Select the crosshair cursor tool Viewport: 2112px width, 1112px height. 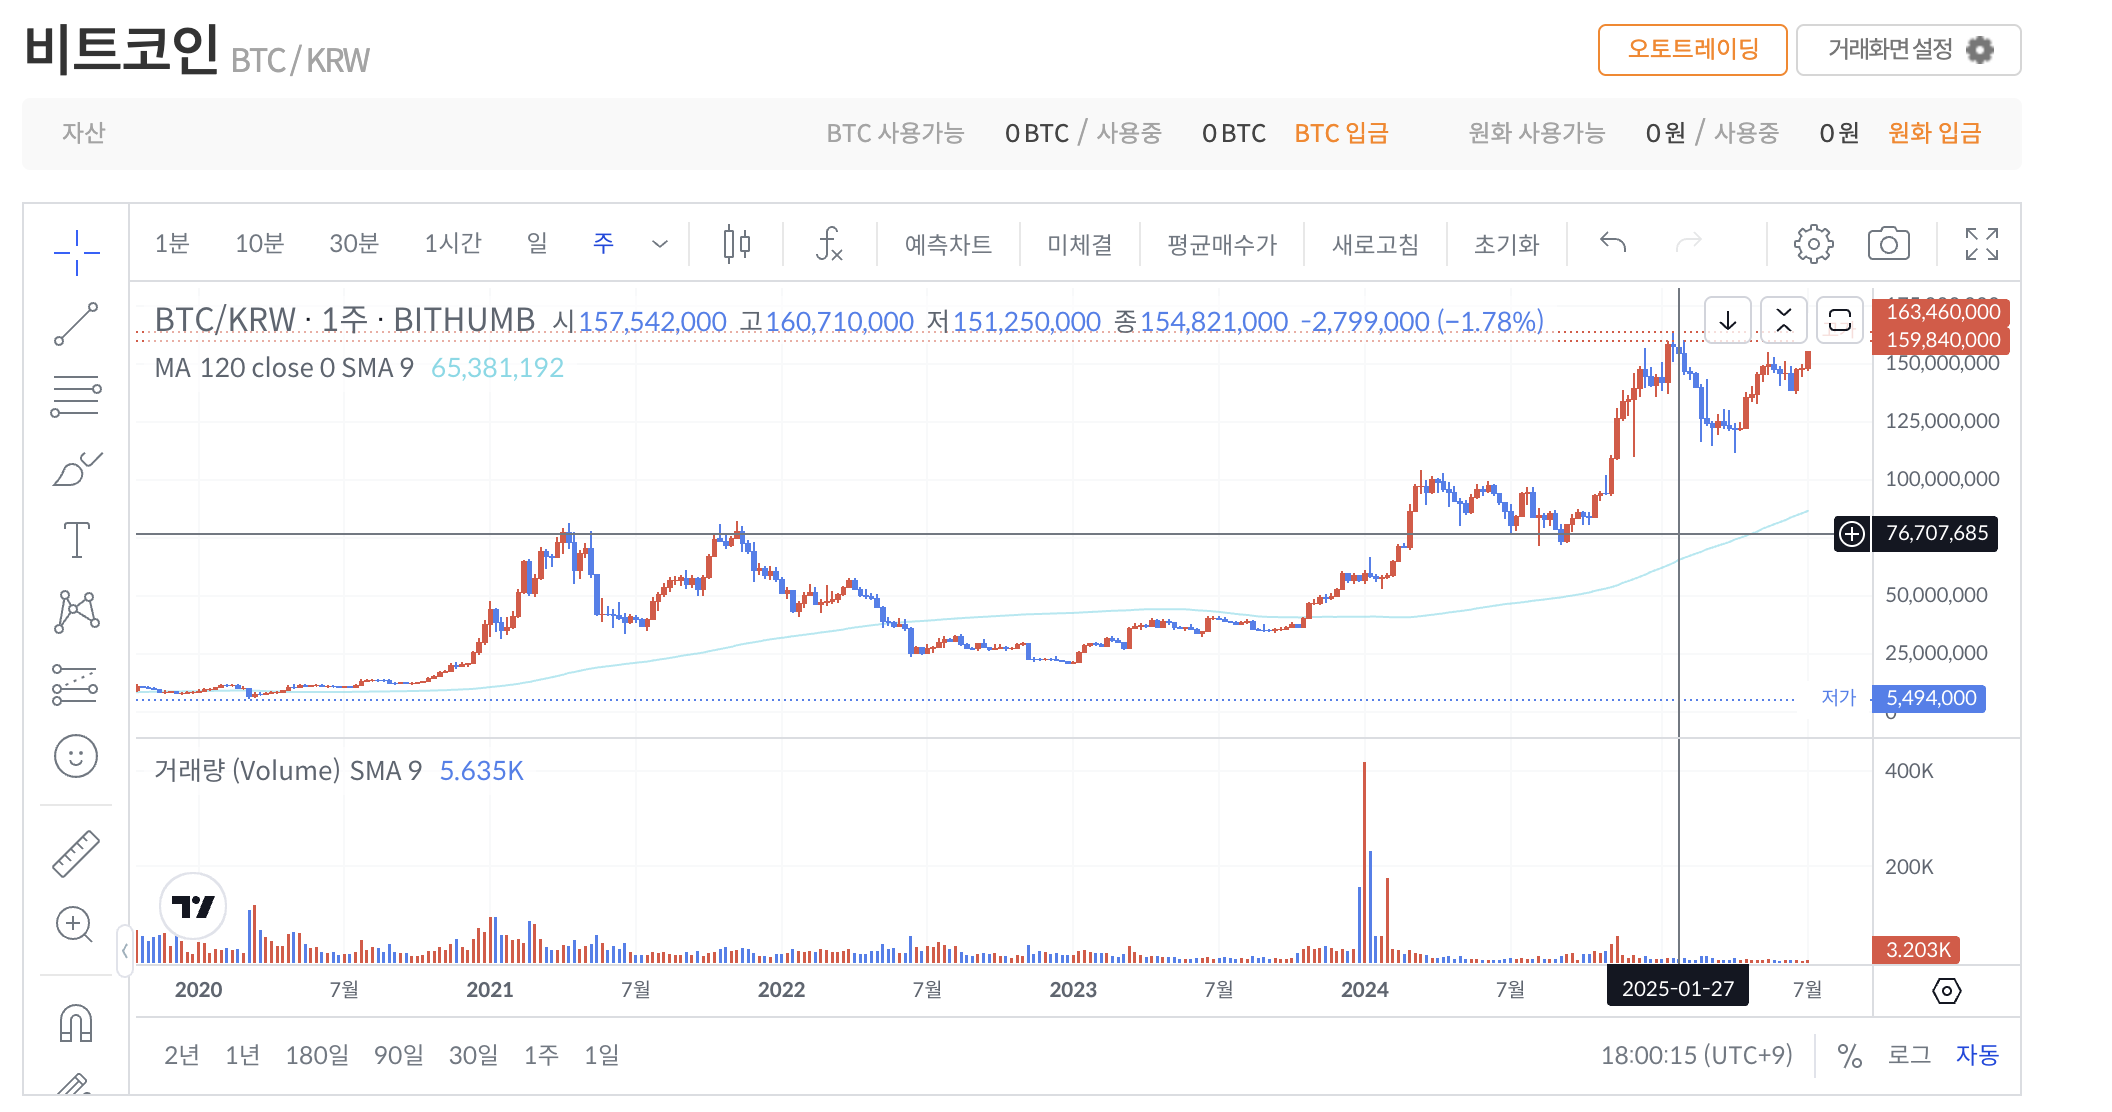tap(76, 252)
